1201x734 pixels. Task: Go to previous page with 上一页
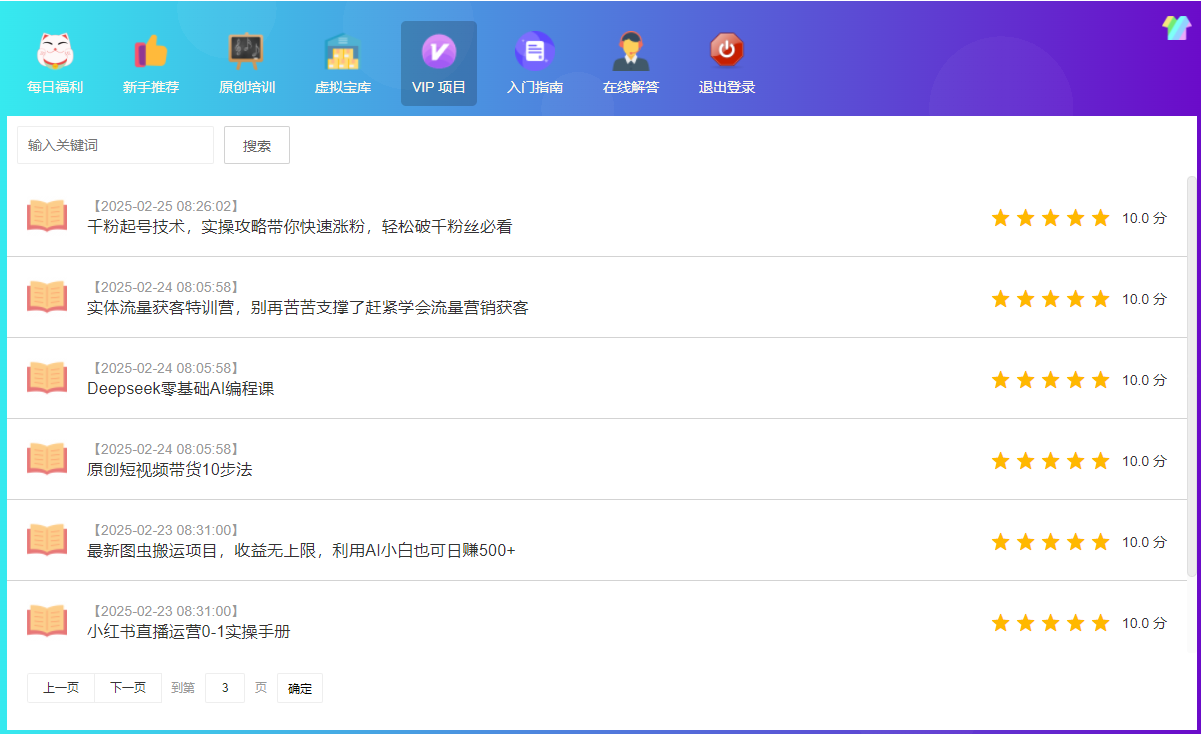tap(61, 688)
